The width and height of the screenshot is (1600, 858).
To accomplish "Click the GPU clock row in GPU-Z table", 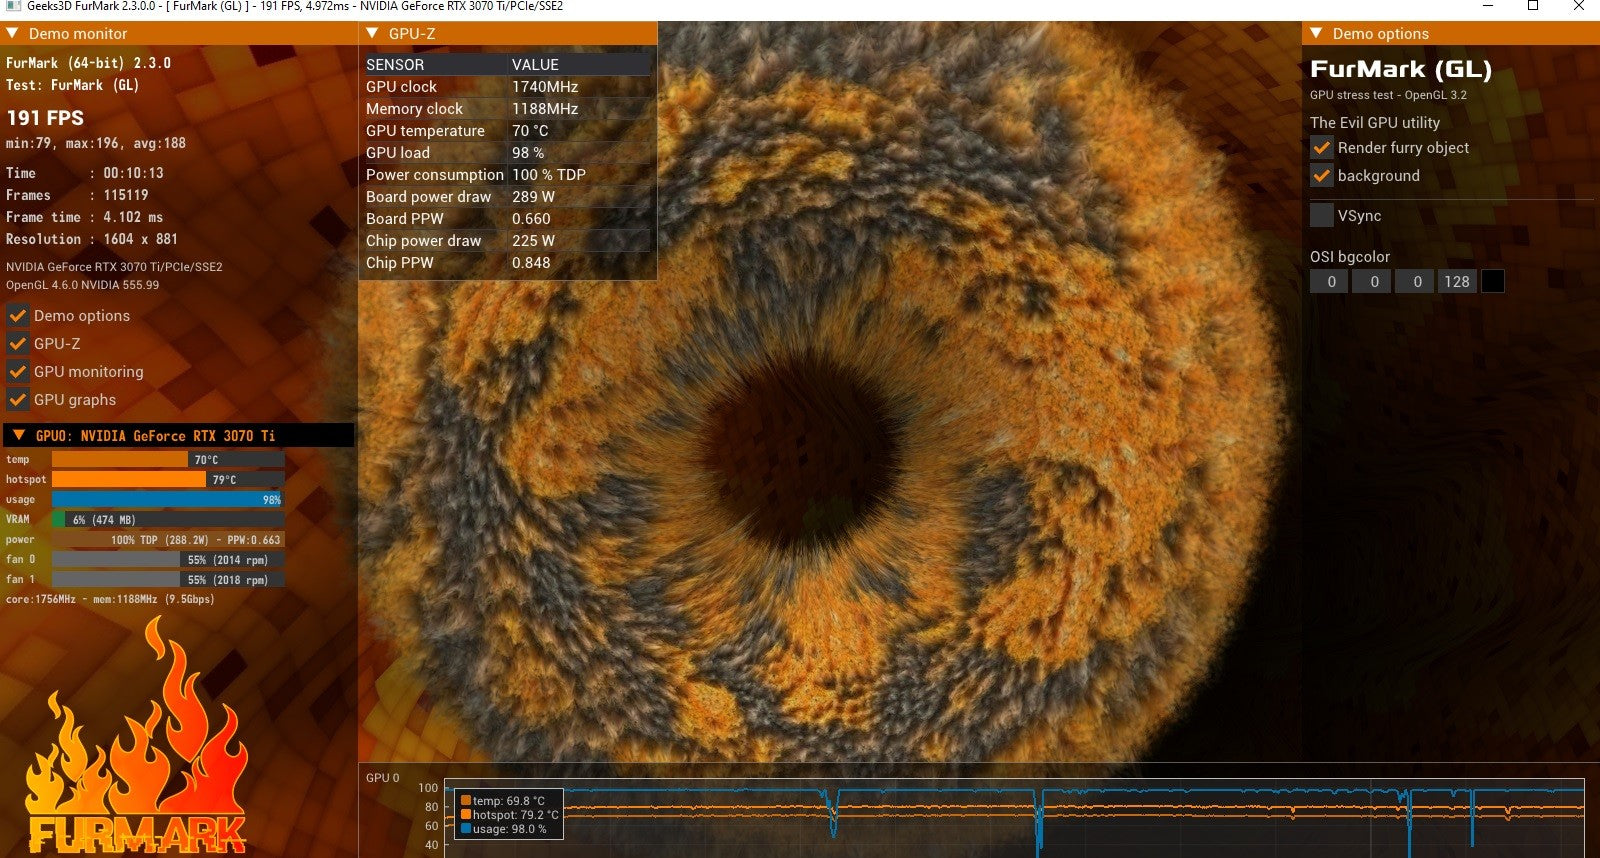I will pyautogui.click(x=508, y=87).
